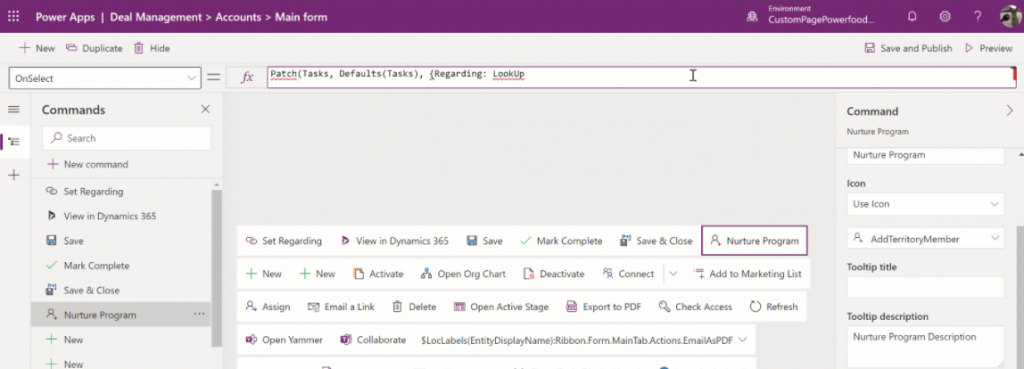Click Save & Close ribbon button
The width and height of the screenshot is (1024, 369).
(x=656, y=241)
